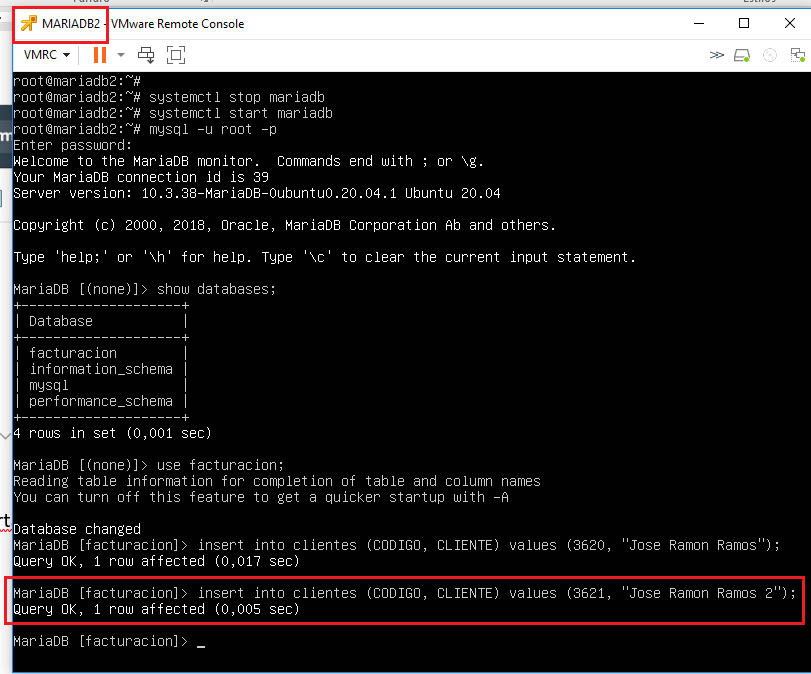Screen dimensions: 811x674
Task: Click the network adapter device icon
Action: click(x=795, y=55)
